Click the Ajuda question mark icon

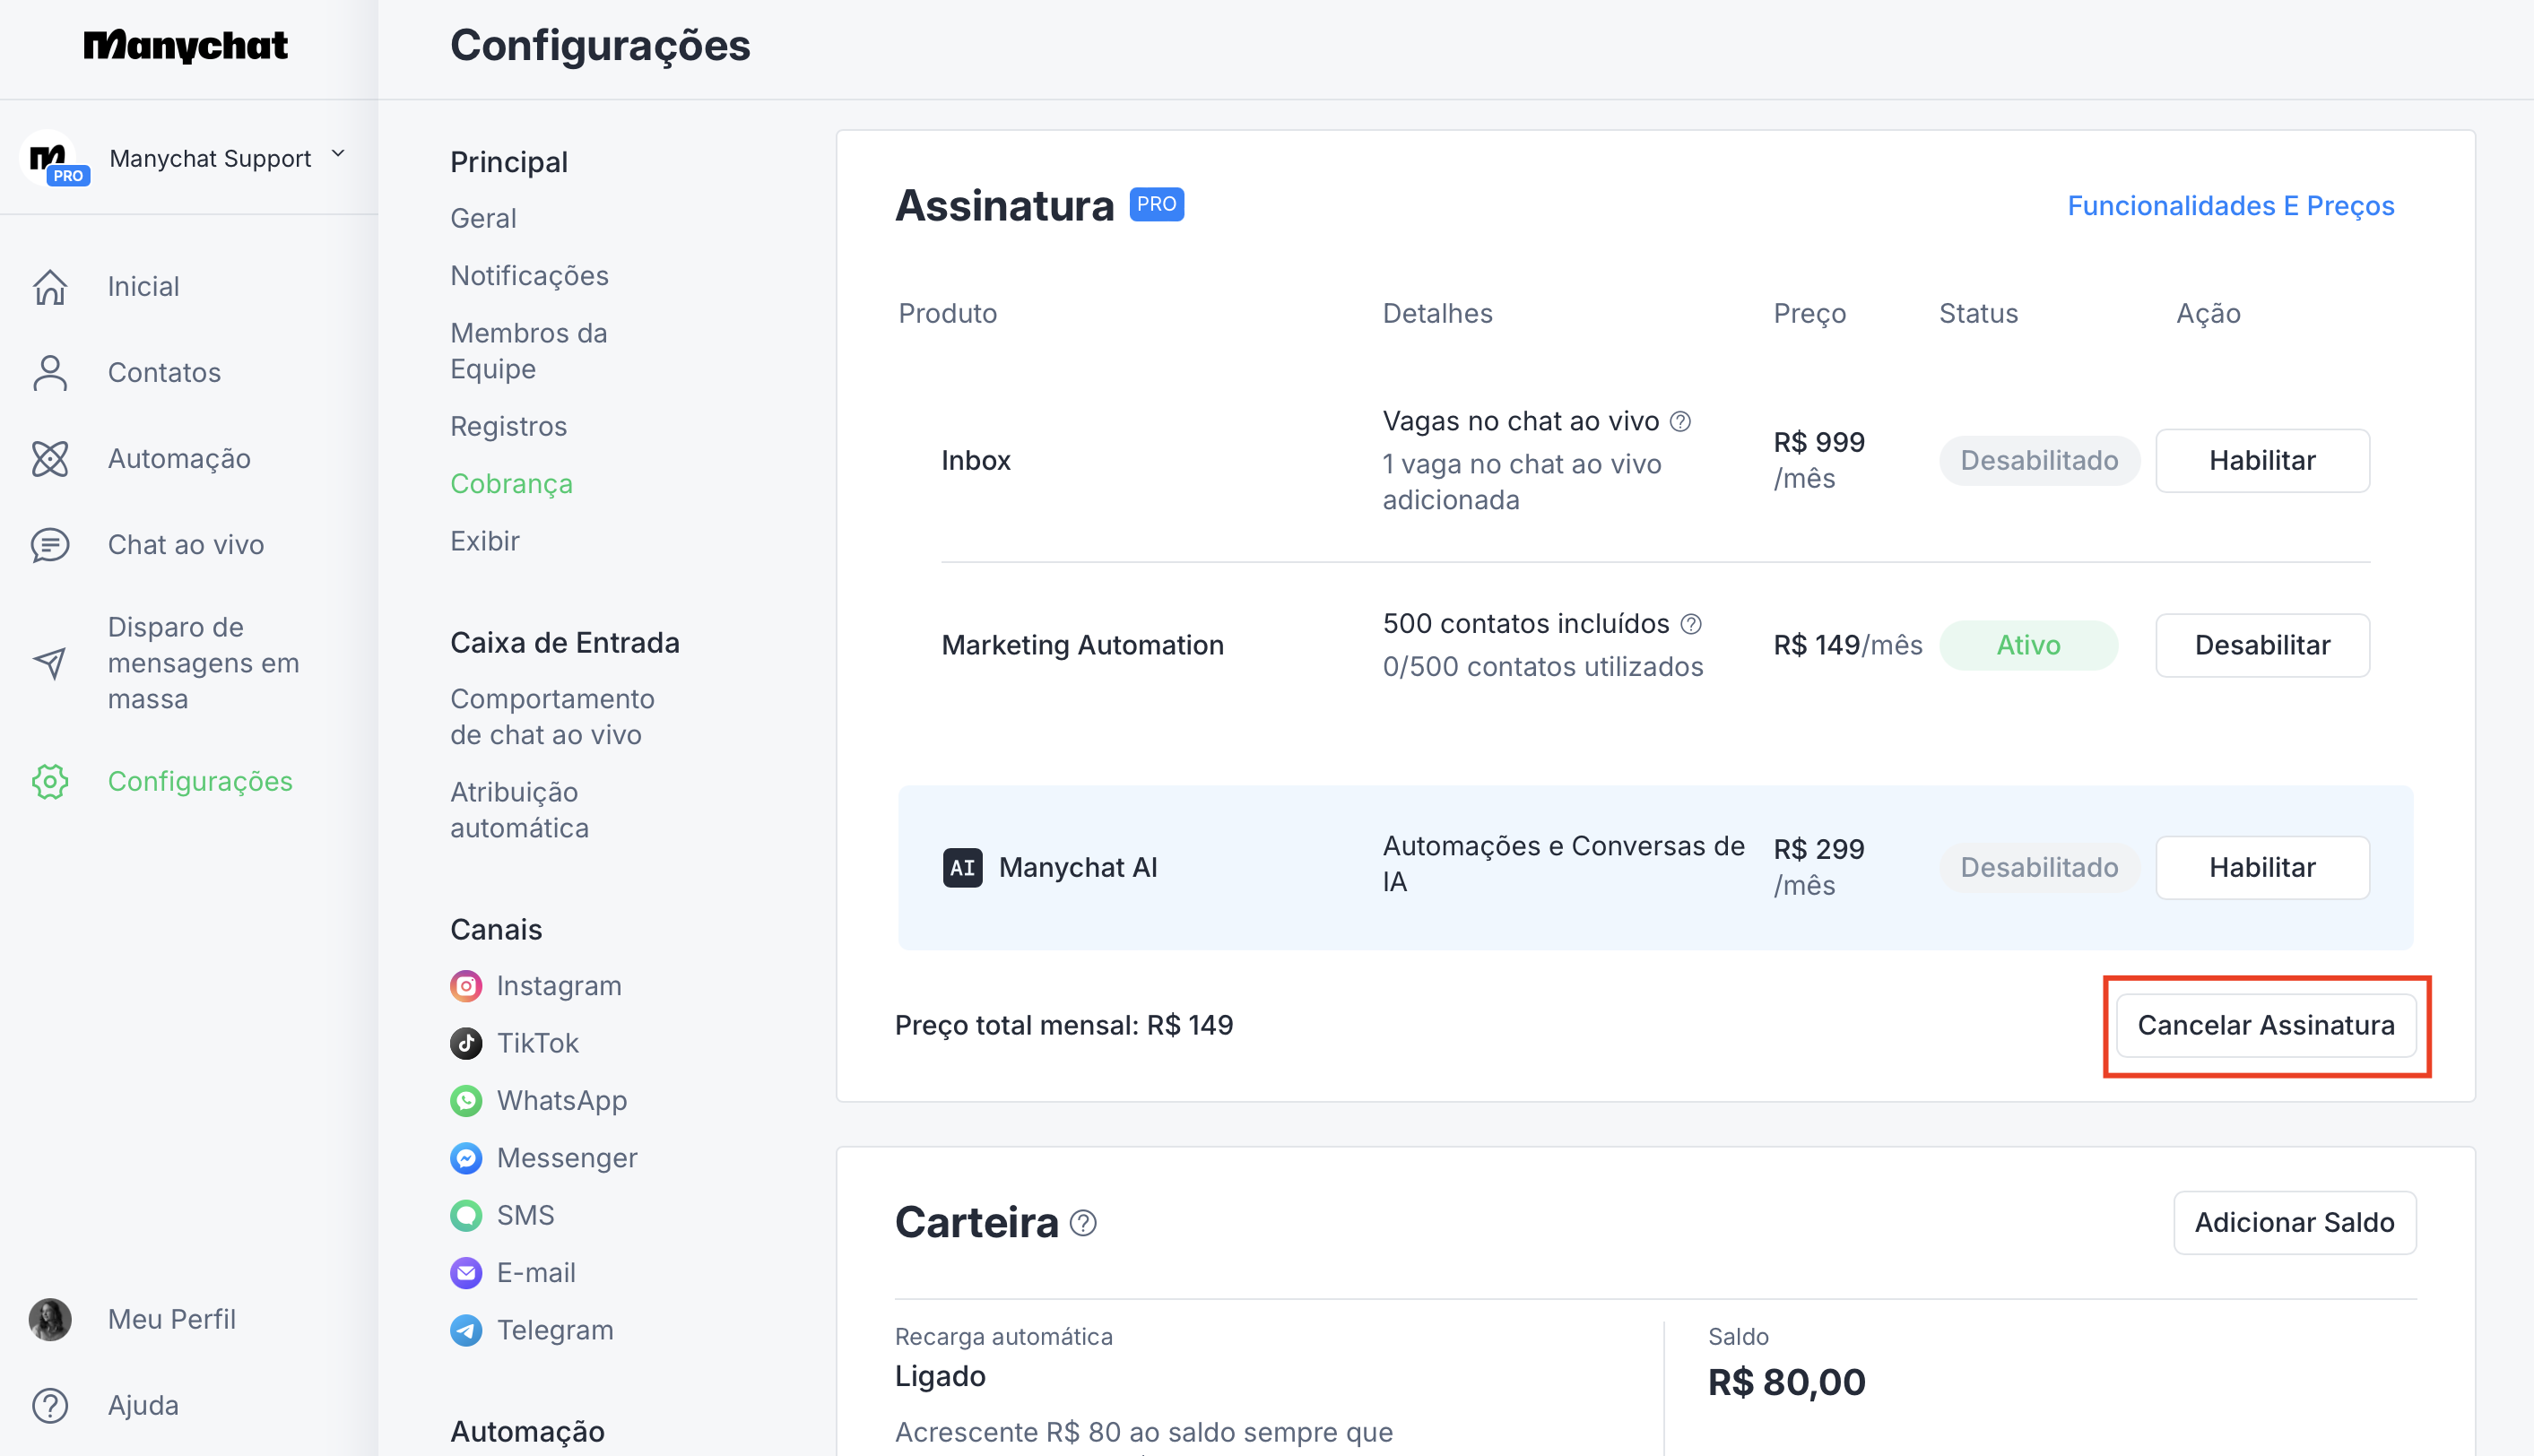click(50, 1405)
